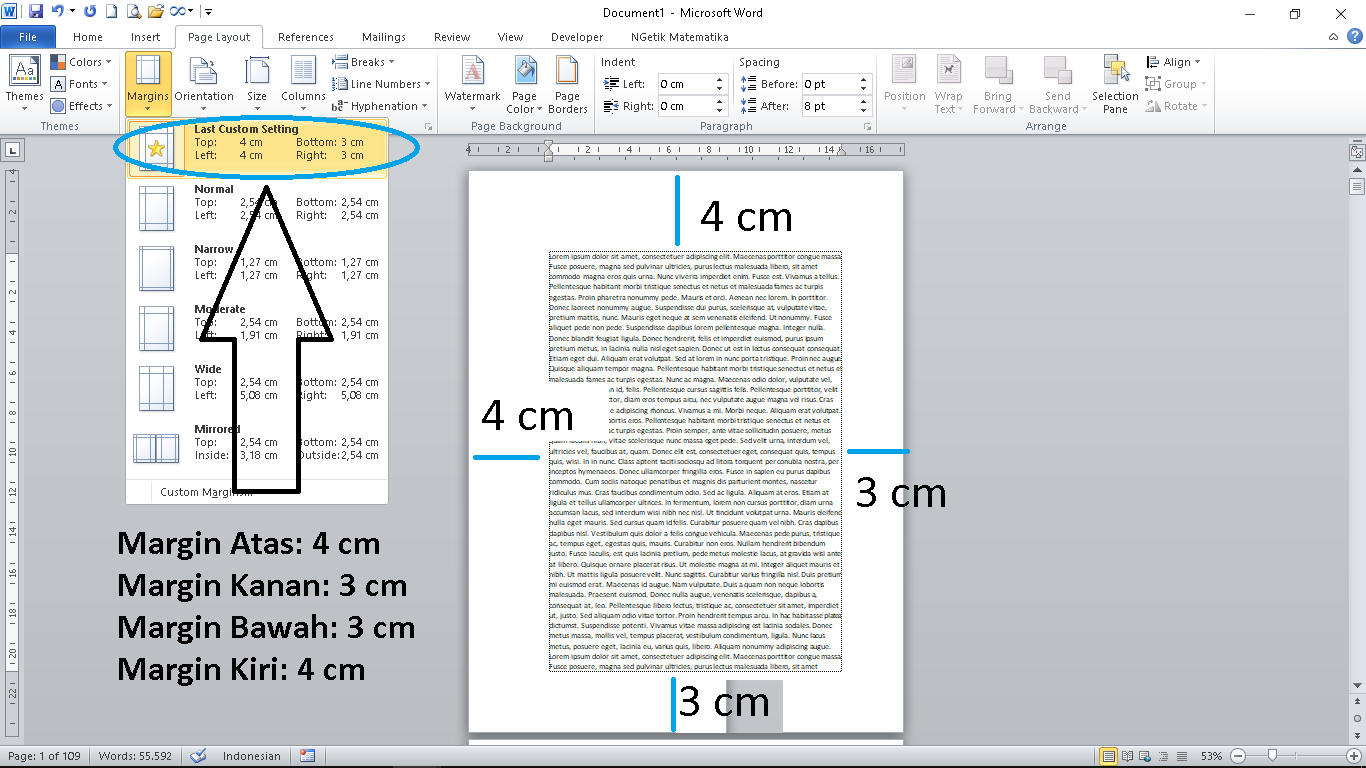The image size is (1366, 768).
Task: Click the Open folder icon in Quick Access
Action: (155, 12)
